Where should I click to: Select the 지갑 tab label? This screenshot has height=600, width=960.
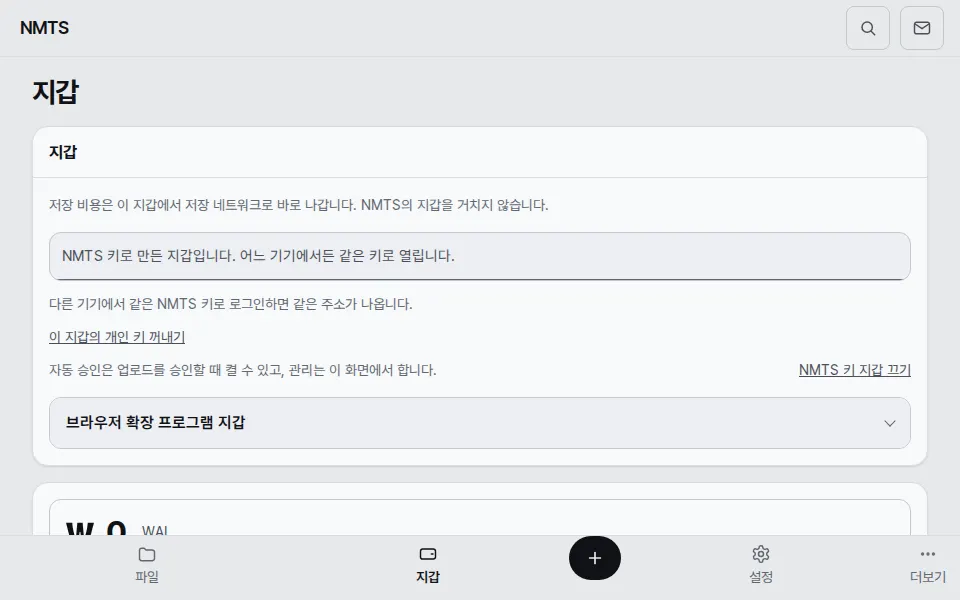[428, 577]
